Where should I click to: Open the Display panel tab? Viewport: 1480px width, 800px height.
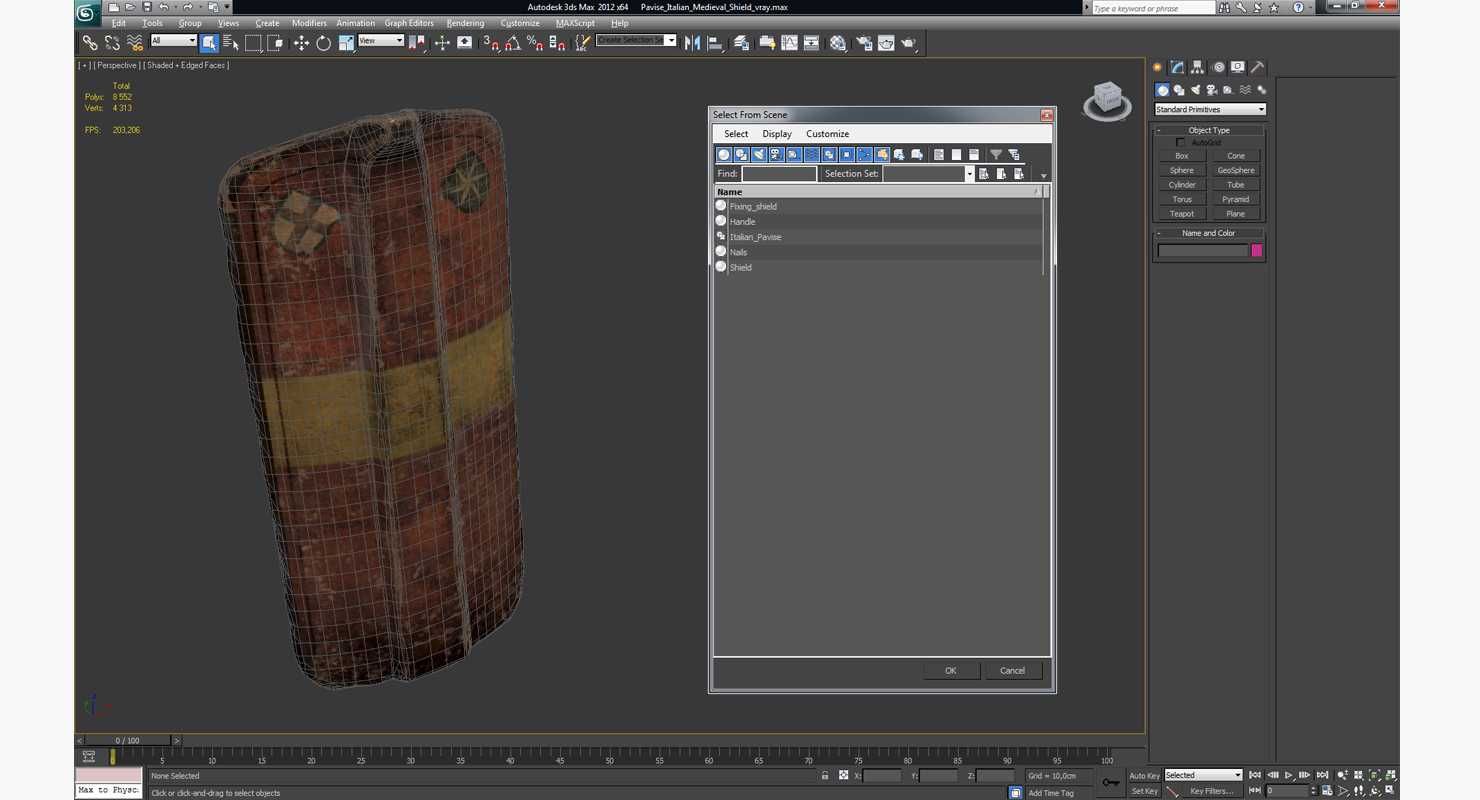[x=1237, y=67]
